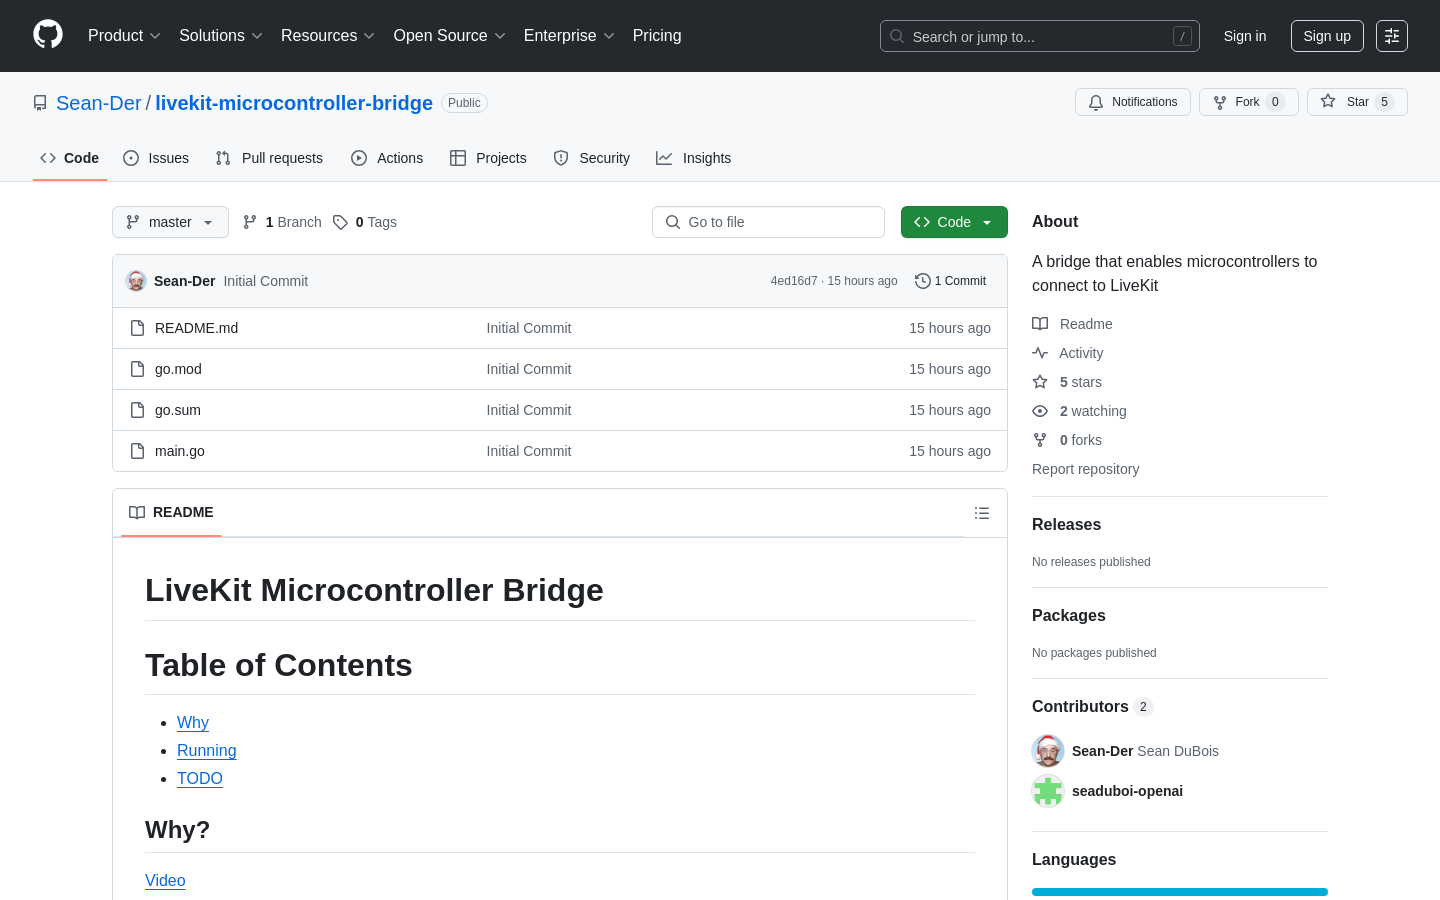Open the appearance settings icon in header
Viewport: 1440px width, 900px height.
[x=1392, y=36]
